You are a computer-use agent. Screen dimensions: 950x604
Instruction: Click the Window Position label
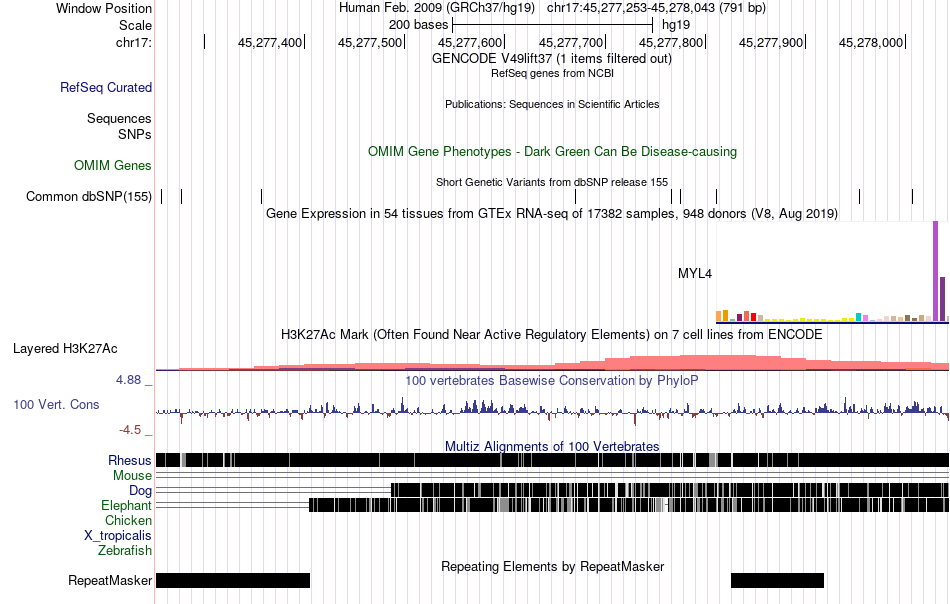pyautogui.click(x=104, y=8)
